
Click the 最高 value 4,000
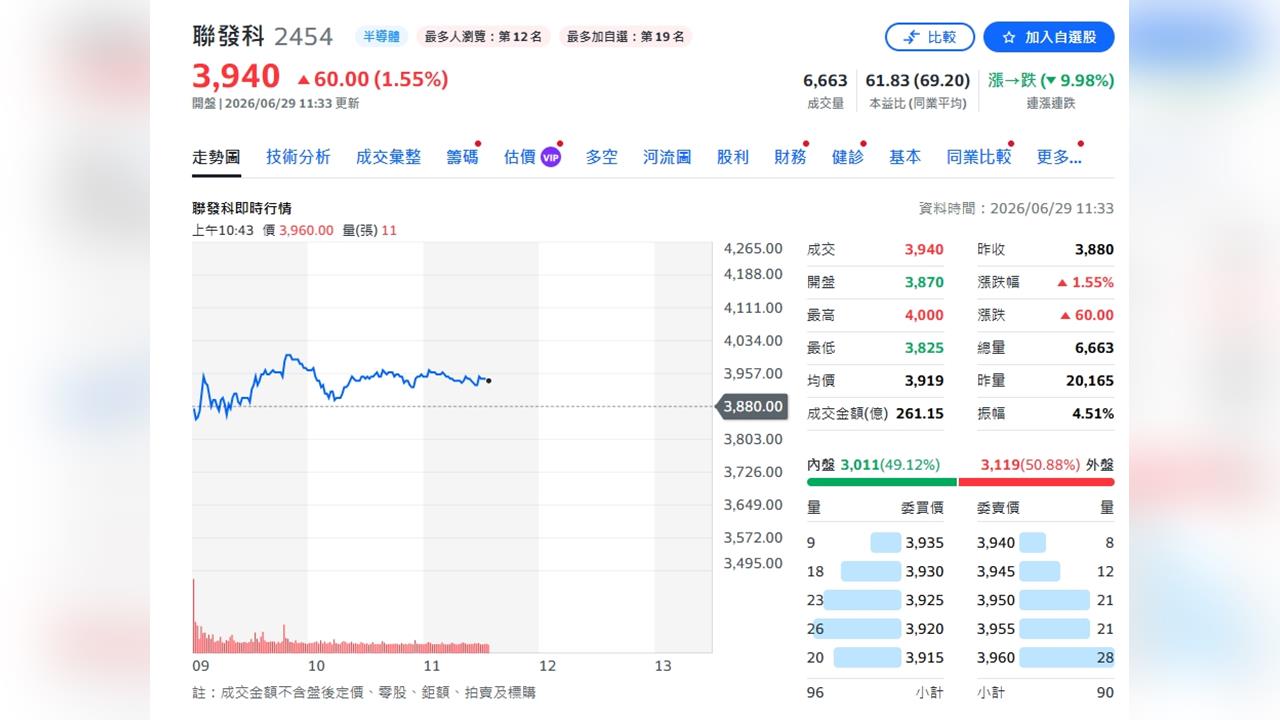click(924, 315)
